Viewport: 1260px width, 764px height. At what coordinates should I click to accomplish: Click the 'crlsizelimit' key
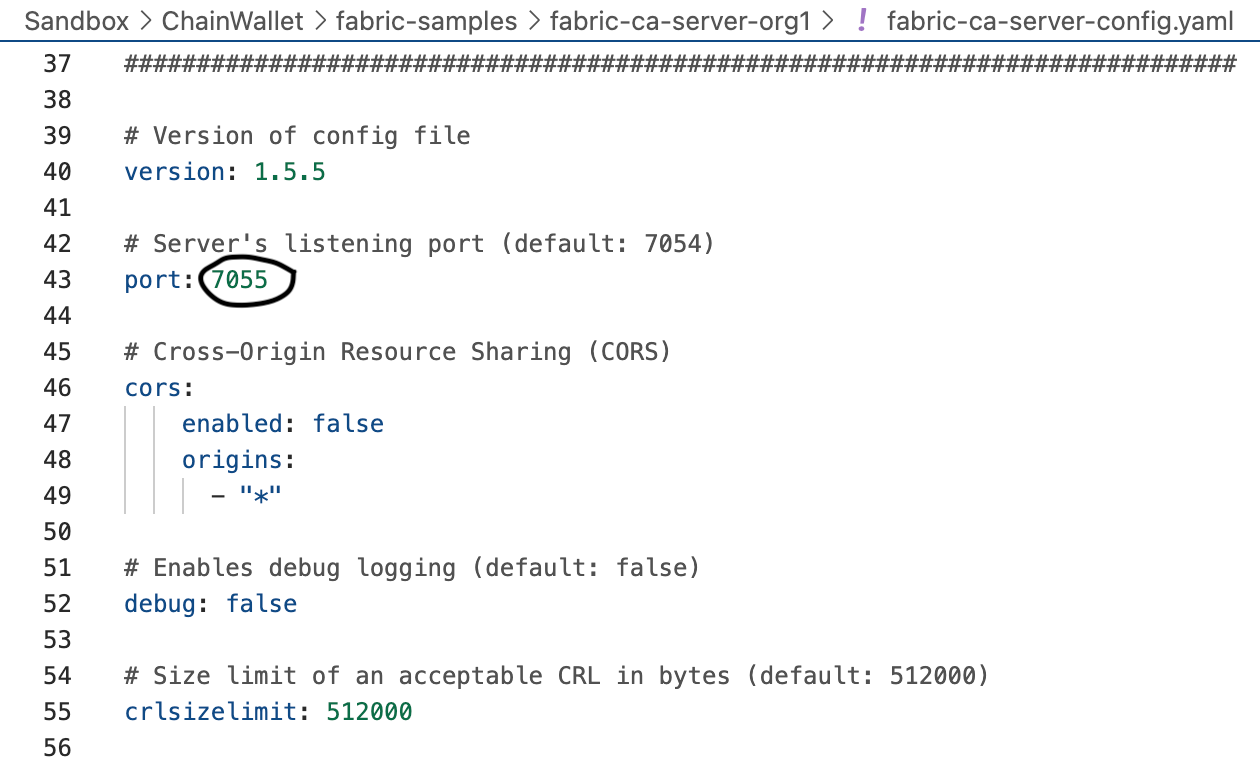coord(211,712)
